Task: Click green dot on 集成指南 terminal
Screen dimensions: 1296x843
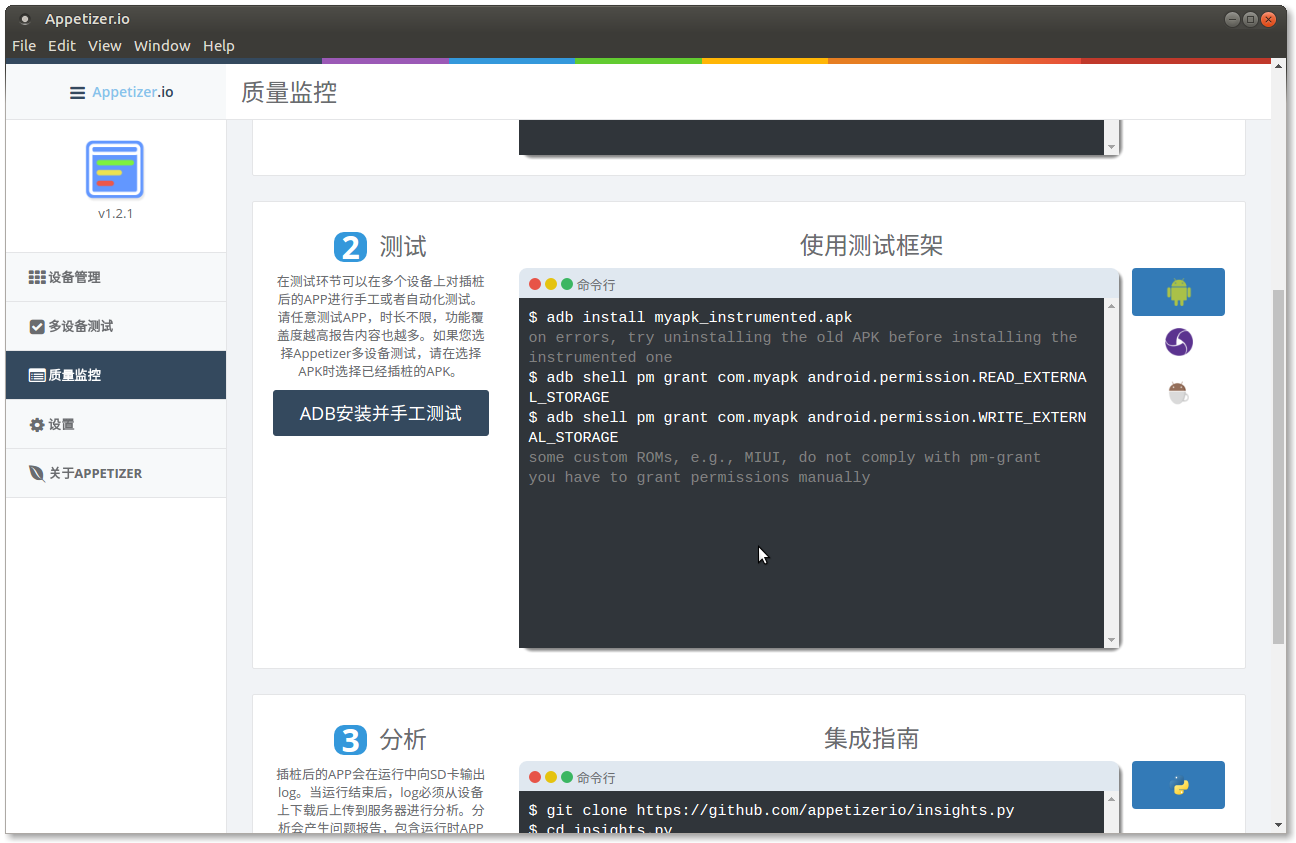Action: (x=567, y=777)
